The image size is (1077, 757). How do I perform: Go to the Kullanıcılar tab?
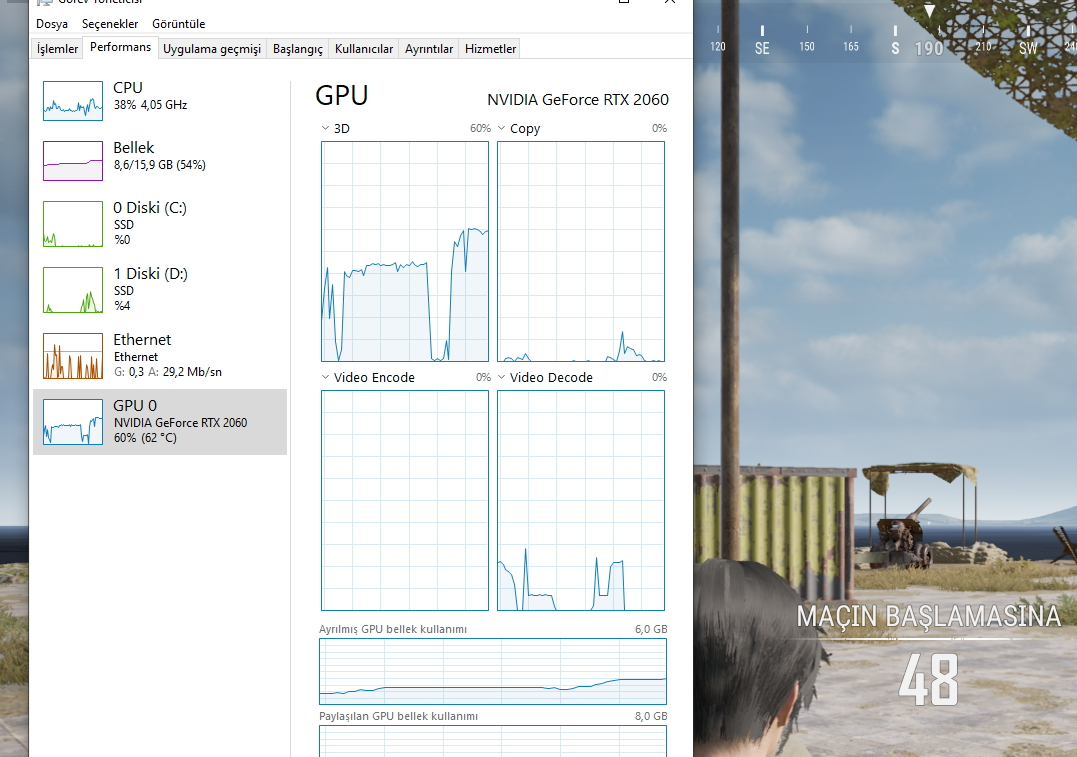coord(364,49)
